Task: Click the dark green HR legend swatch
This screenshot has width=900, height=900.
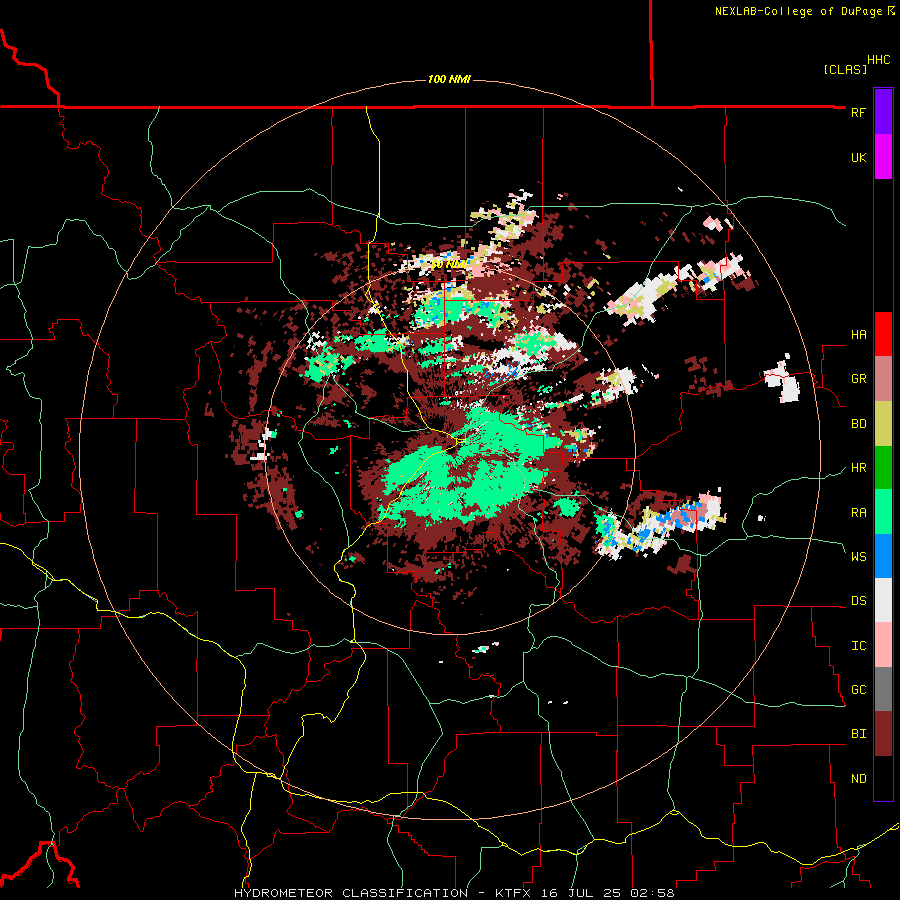Action: 883,468
